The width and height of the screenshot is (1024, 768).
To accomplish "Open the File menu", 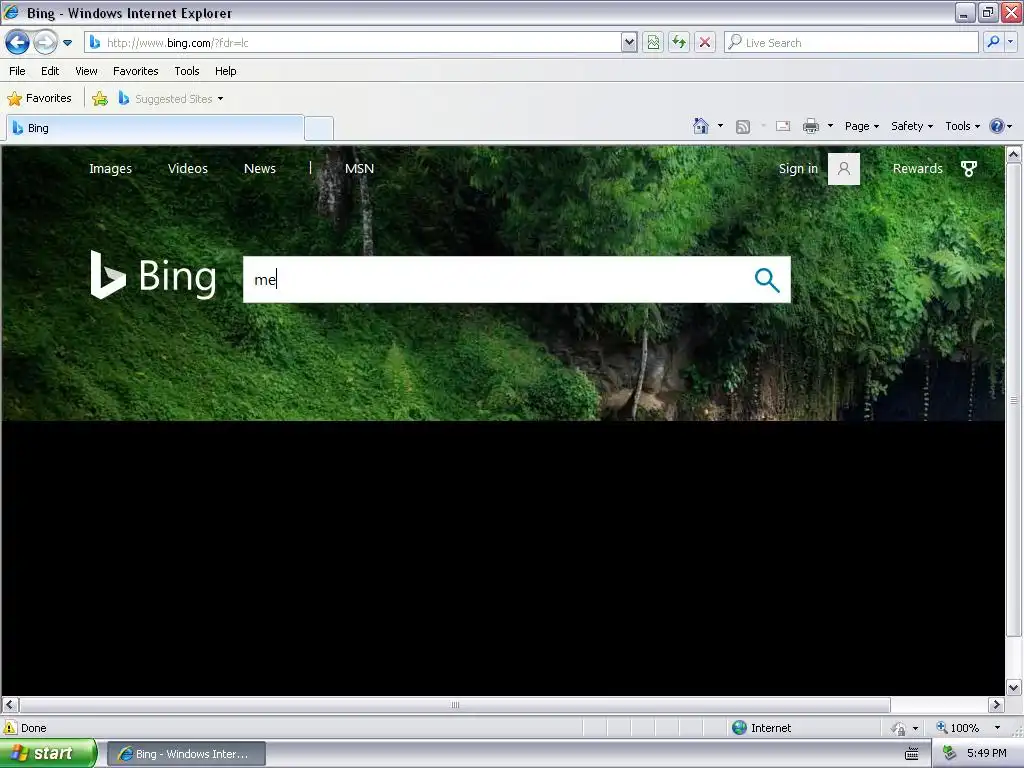I will (18, 71).
